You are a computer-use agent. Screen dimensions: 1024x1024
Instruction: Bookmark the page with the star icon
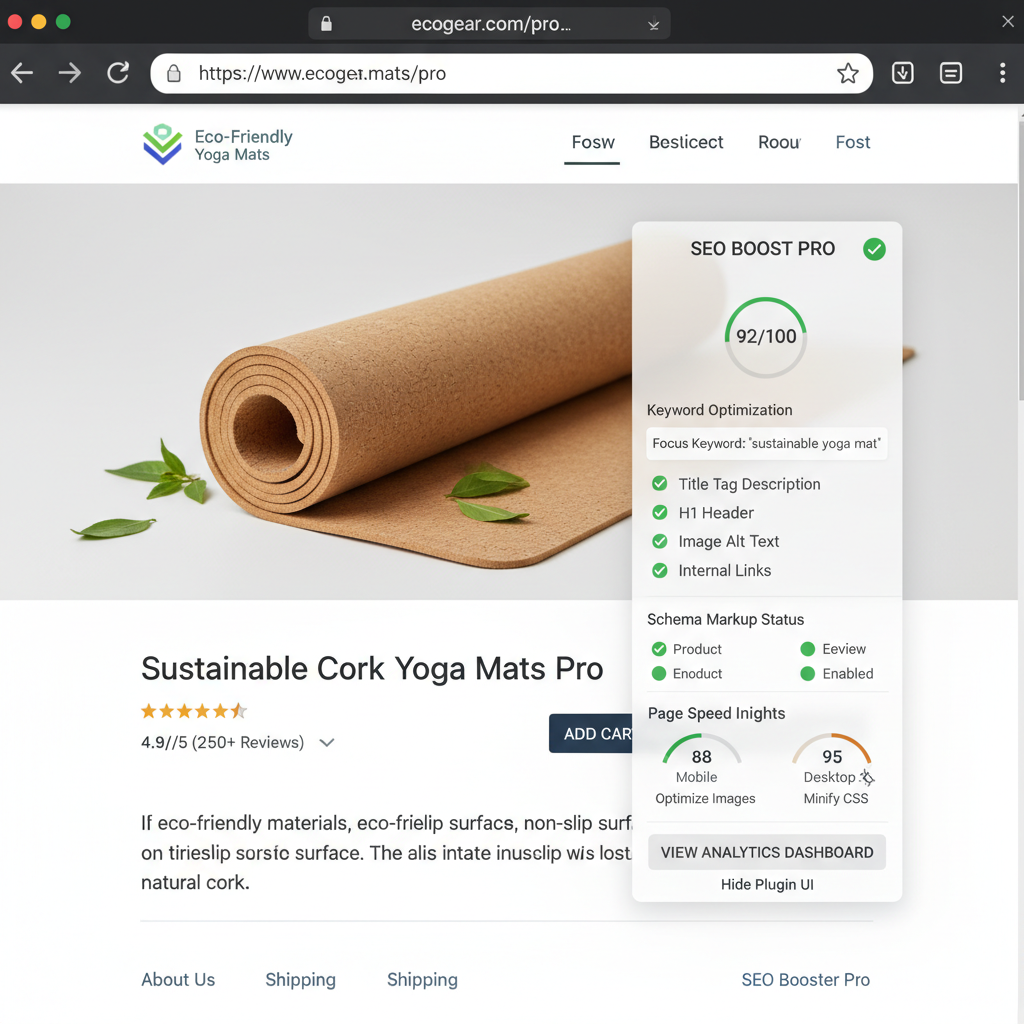(848, 73)
